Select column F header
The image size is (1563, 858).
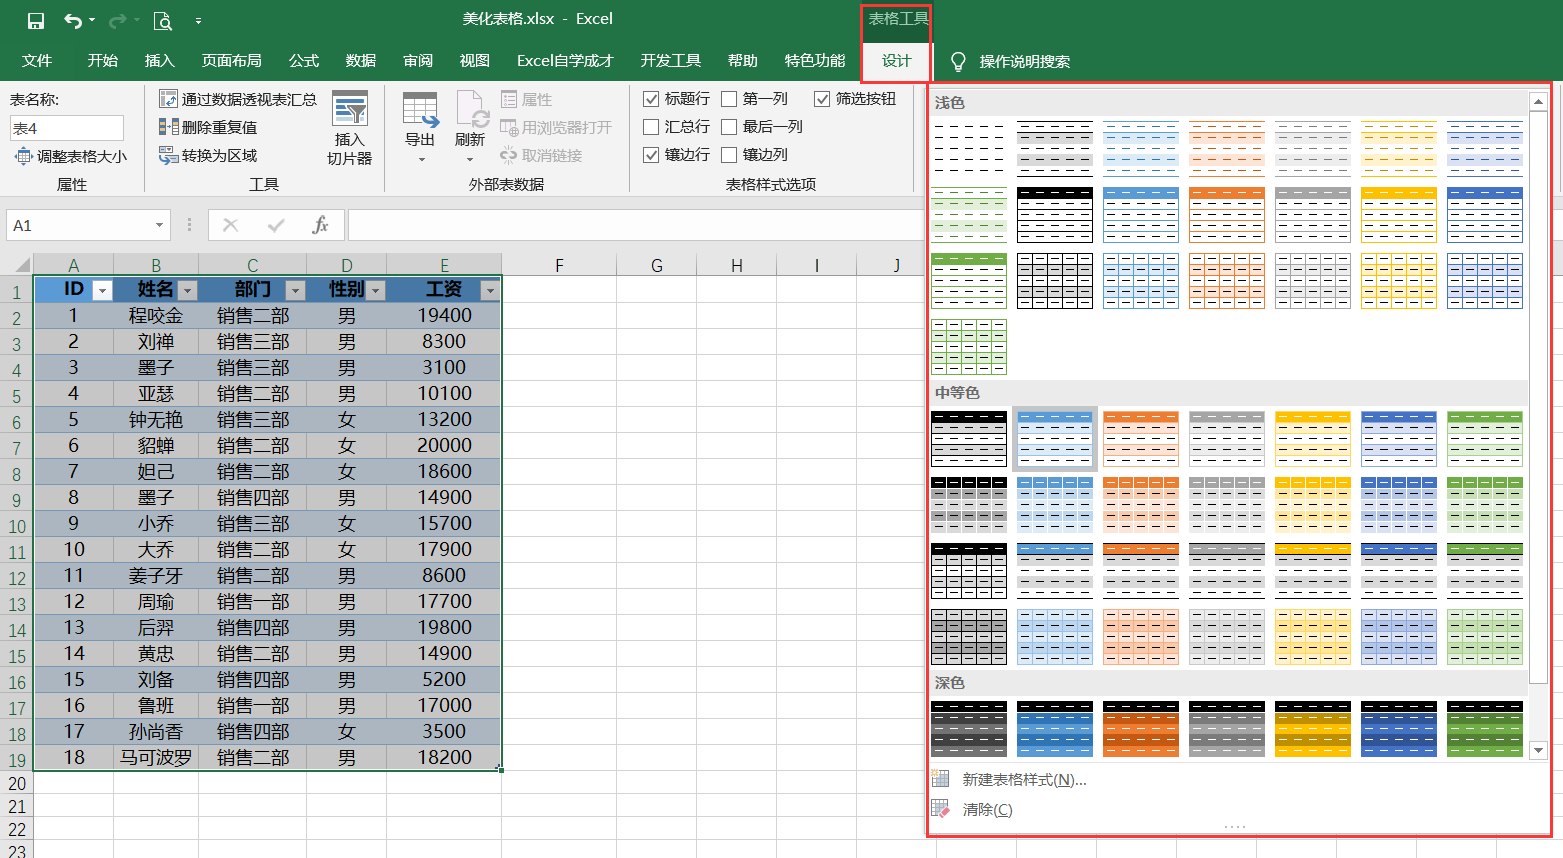pos(559,265)
